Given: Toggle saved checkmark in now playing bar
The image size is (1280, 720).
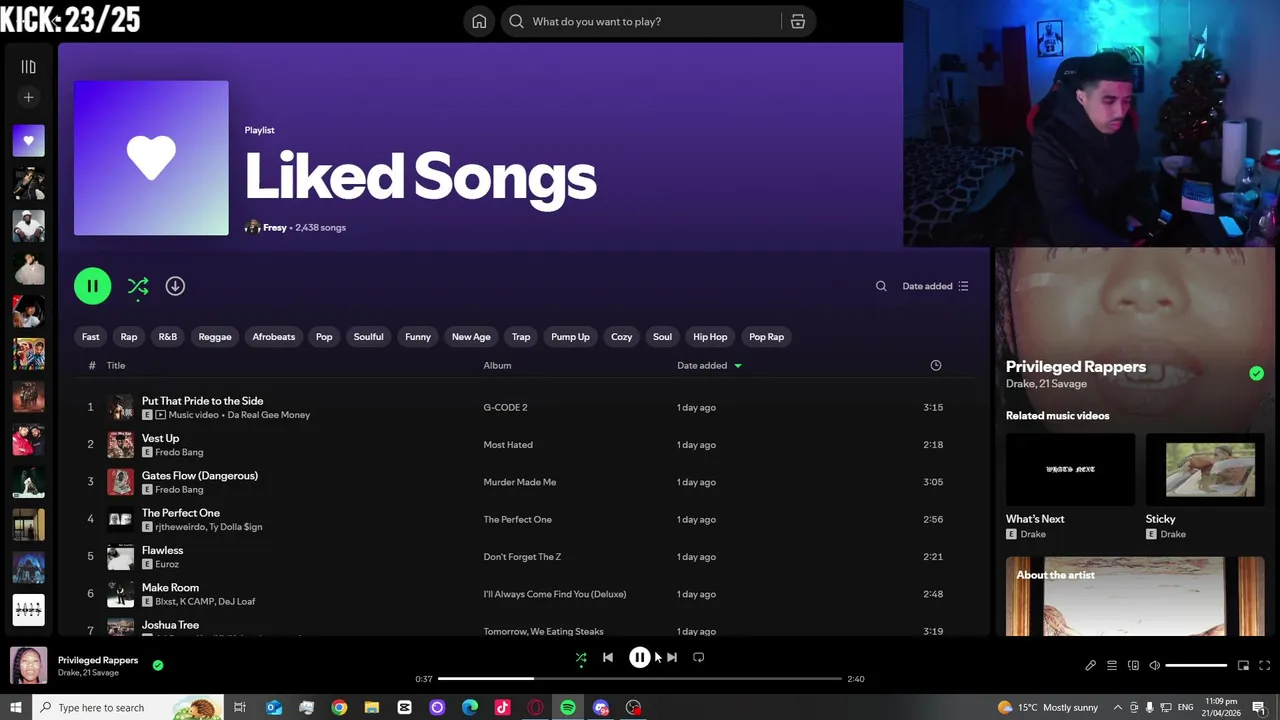Looking at the screenshot, I should click(158, 665).
